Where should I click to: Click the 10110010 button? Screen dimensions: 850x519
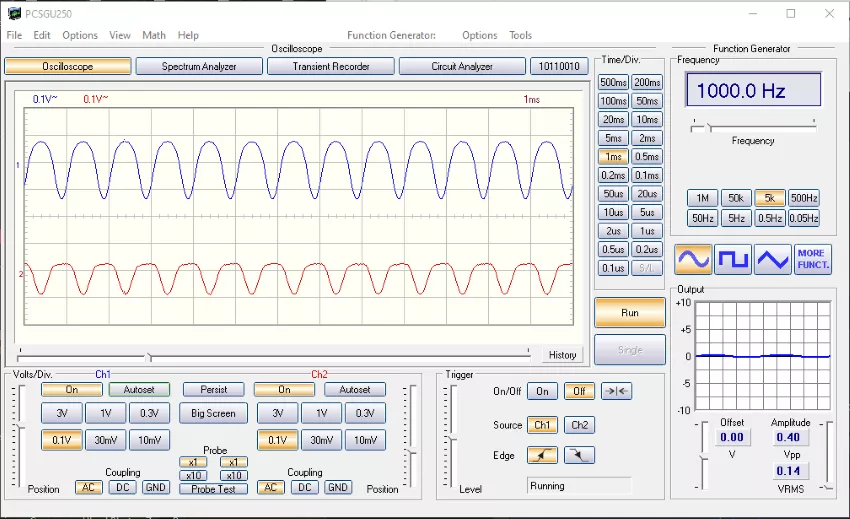click(559, 66)
